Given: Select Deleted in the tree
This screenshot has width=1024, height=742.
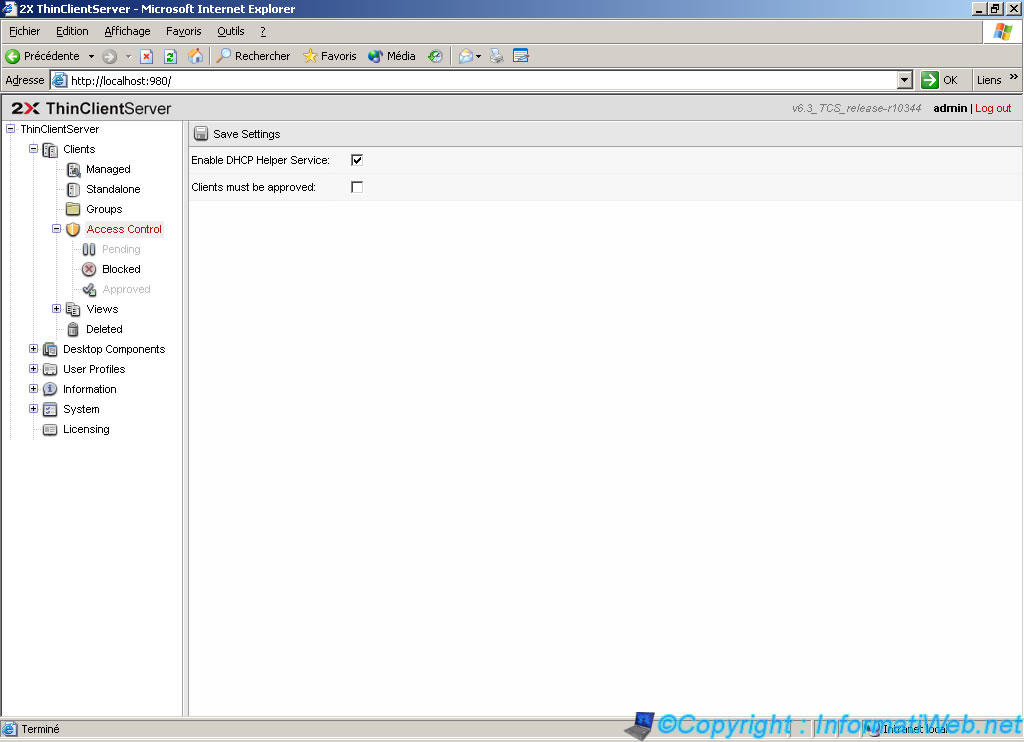Looking at the screenshot, I should point(104,329).
